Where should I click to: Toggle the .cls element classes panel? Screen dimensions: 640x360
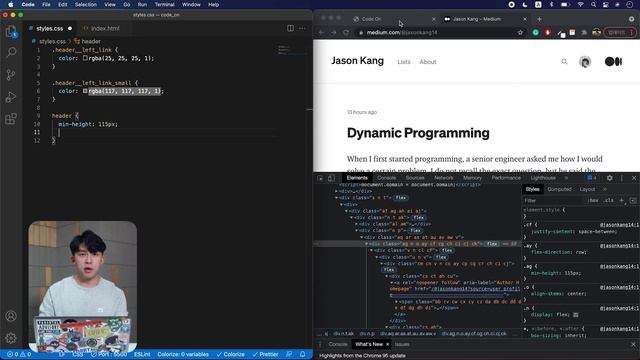(609, 200)
